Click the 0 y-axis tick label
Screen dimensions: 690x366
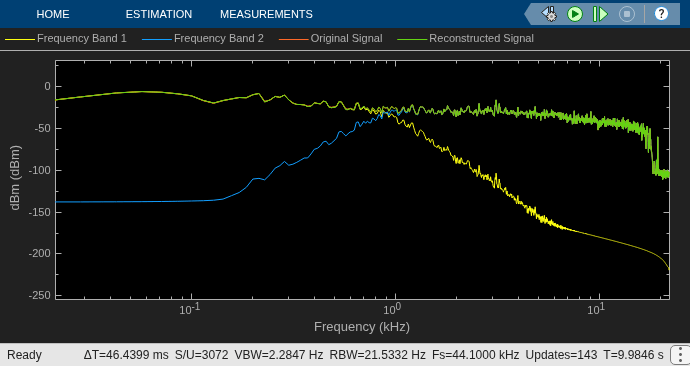[x=47, y=87]
